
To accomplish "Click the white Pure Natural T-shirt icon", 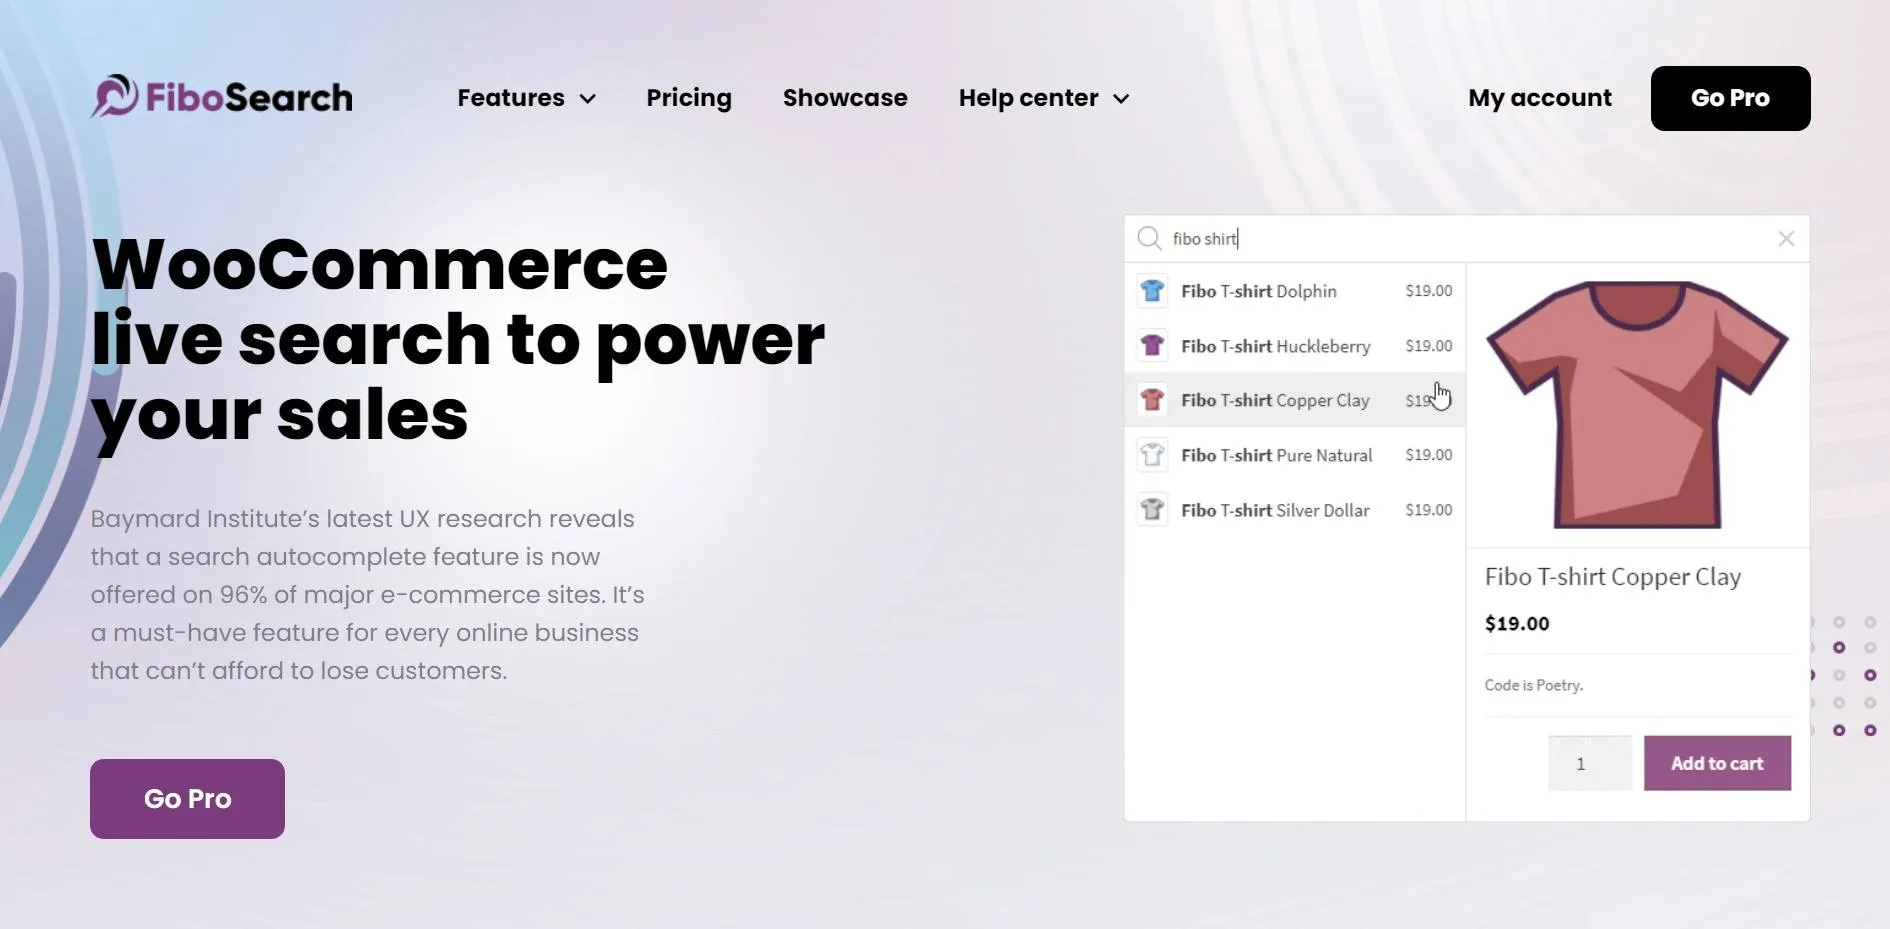I will (x=1152, y=455).
